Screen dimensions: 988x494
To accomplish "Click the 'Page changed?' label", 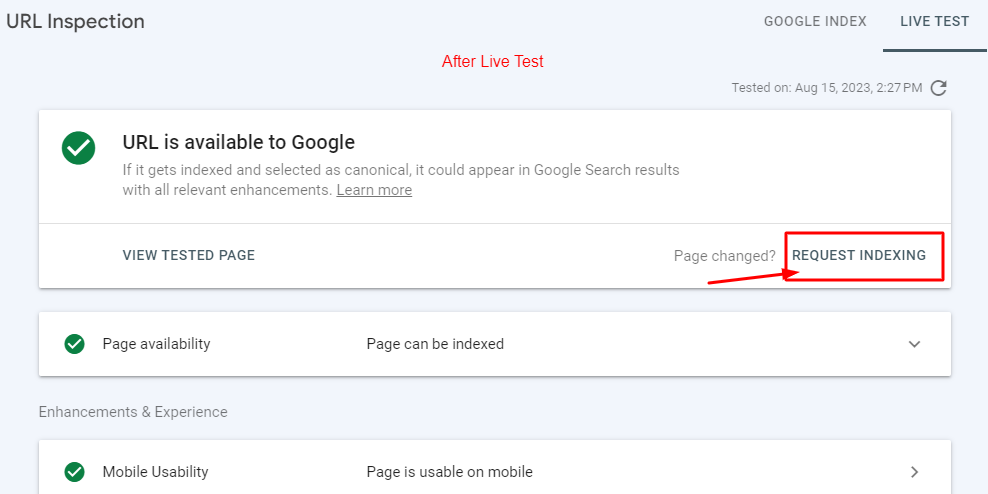I will [x=724, y=256].
